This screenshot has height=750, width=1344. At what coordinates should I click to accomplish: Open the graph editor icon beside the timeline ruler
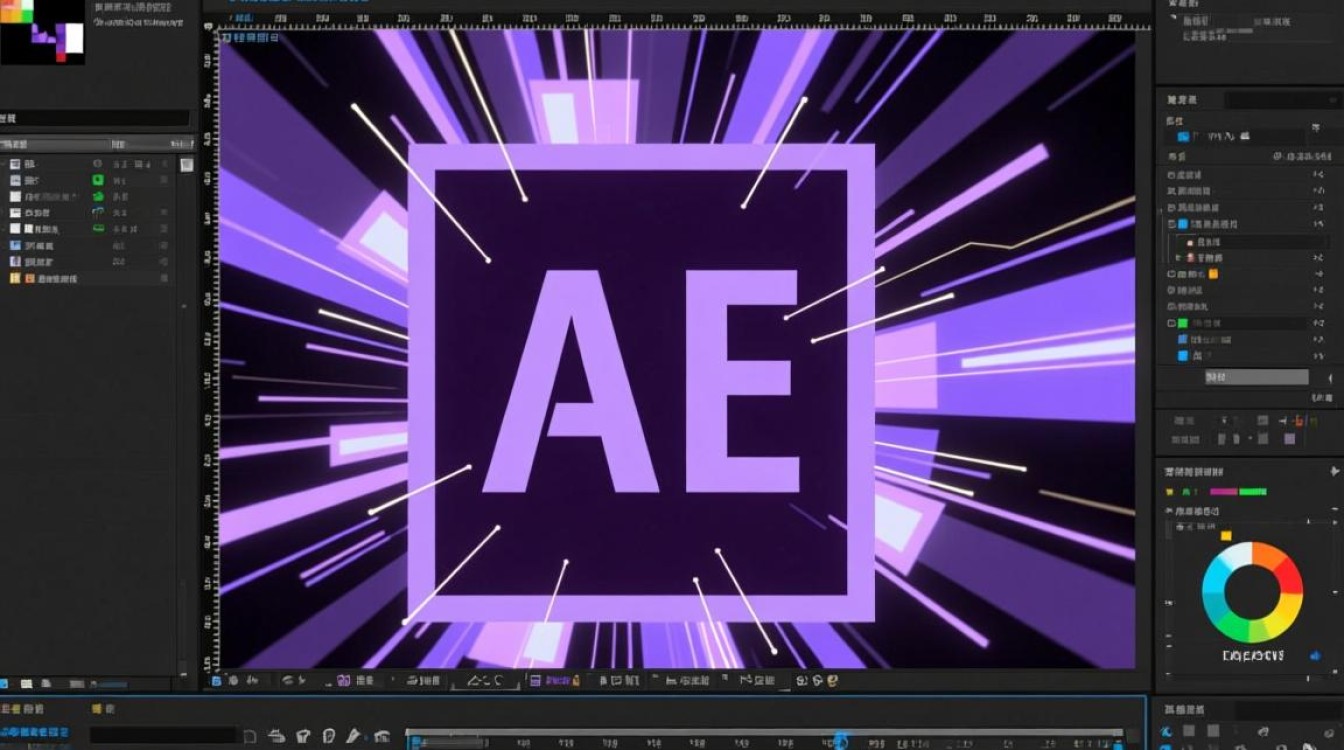(381, 737)
